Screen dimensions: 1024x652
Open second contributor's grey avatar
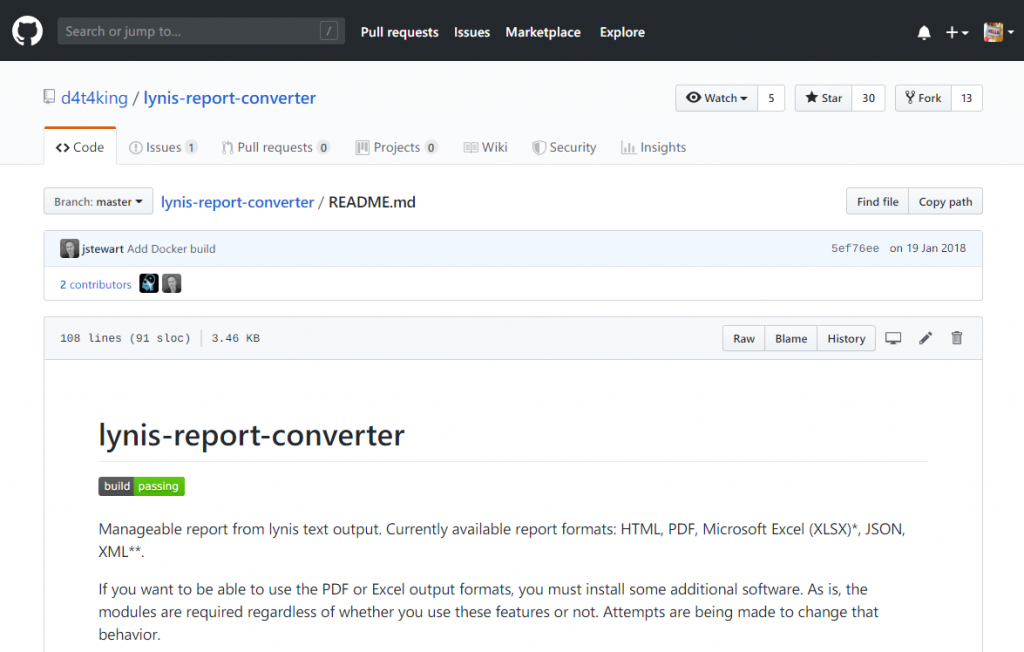coord(172,283)
